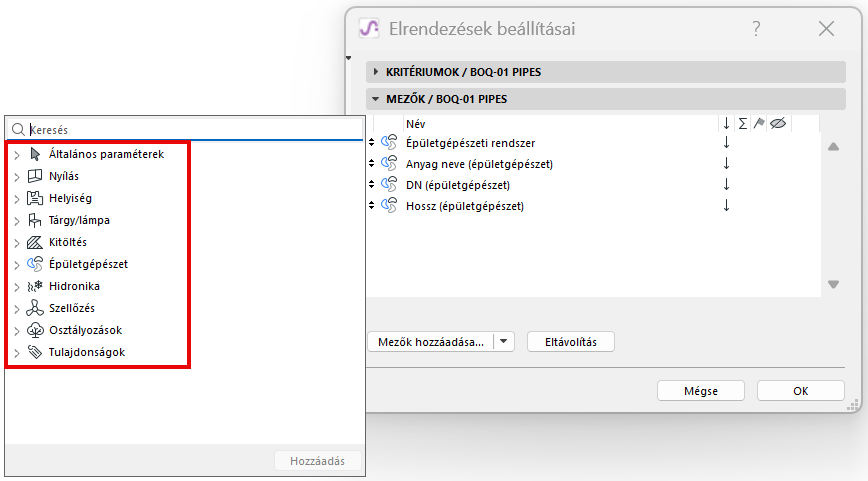Expand the KRITÉRIUMOK / BOQ-01 PIPES panel

(377, 72)
